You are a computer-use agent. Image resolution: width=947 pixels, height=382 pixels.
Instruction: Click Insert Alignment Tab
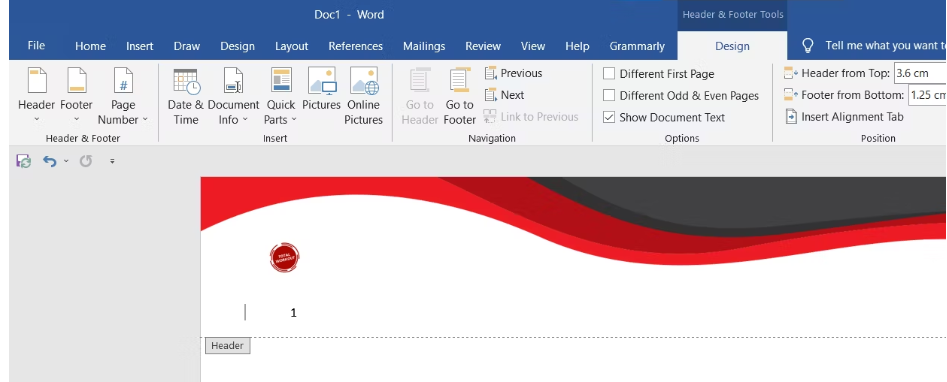(x=844, y=117)
